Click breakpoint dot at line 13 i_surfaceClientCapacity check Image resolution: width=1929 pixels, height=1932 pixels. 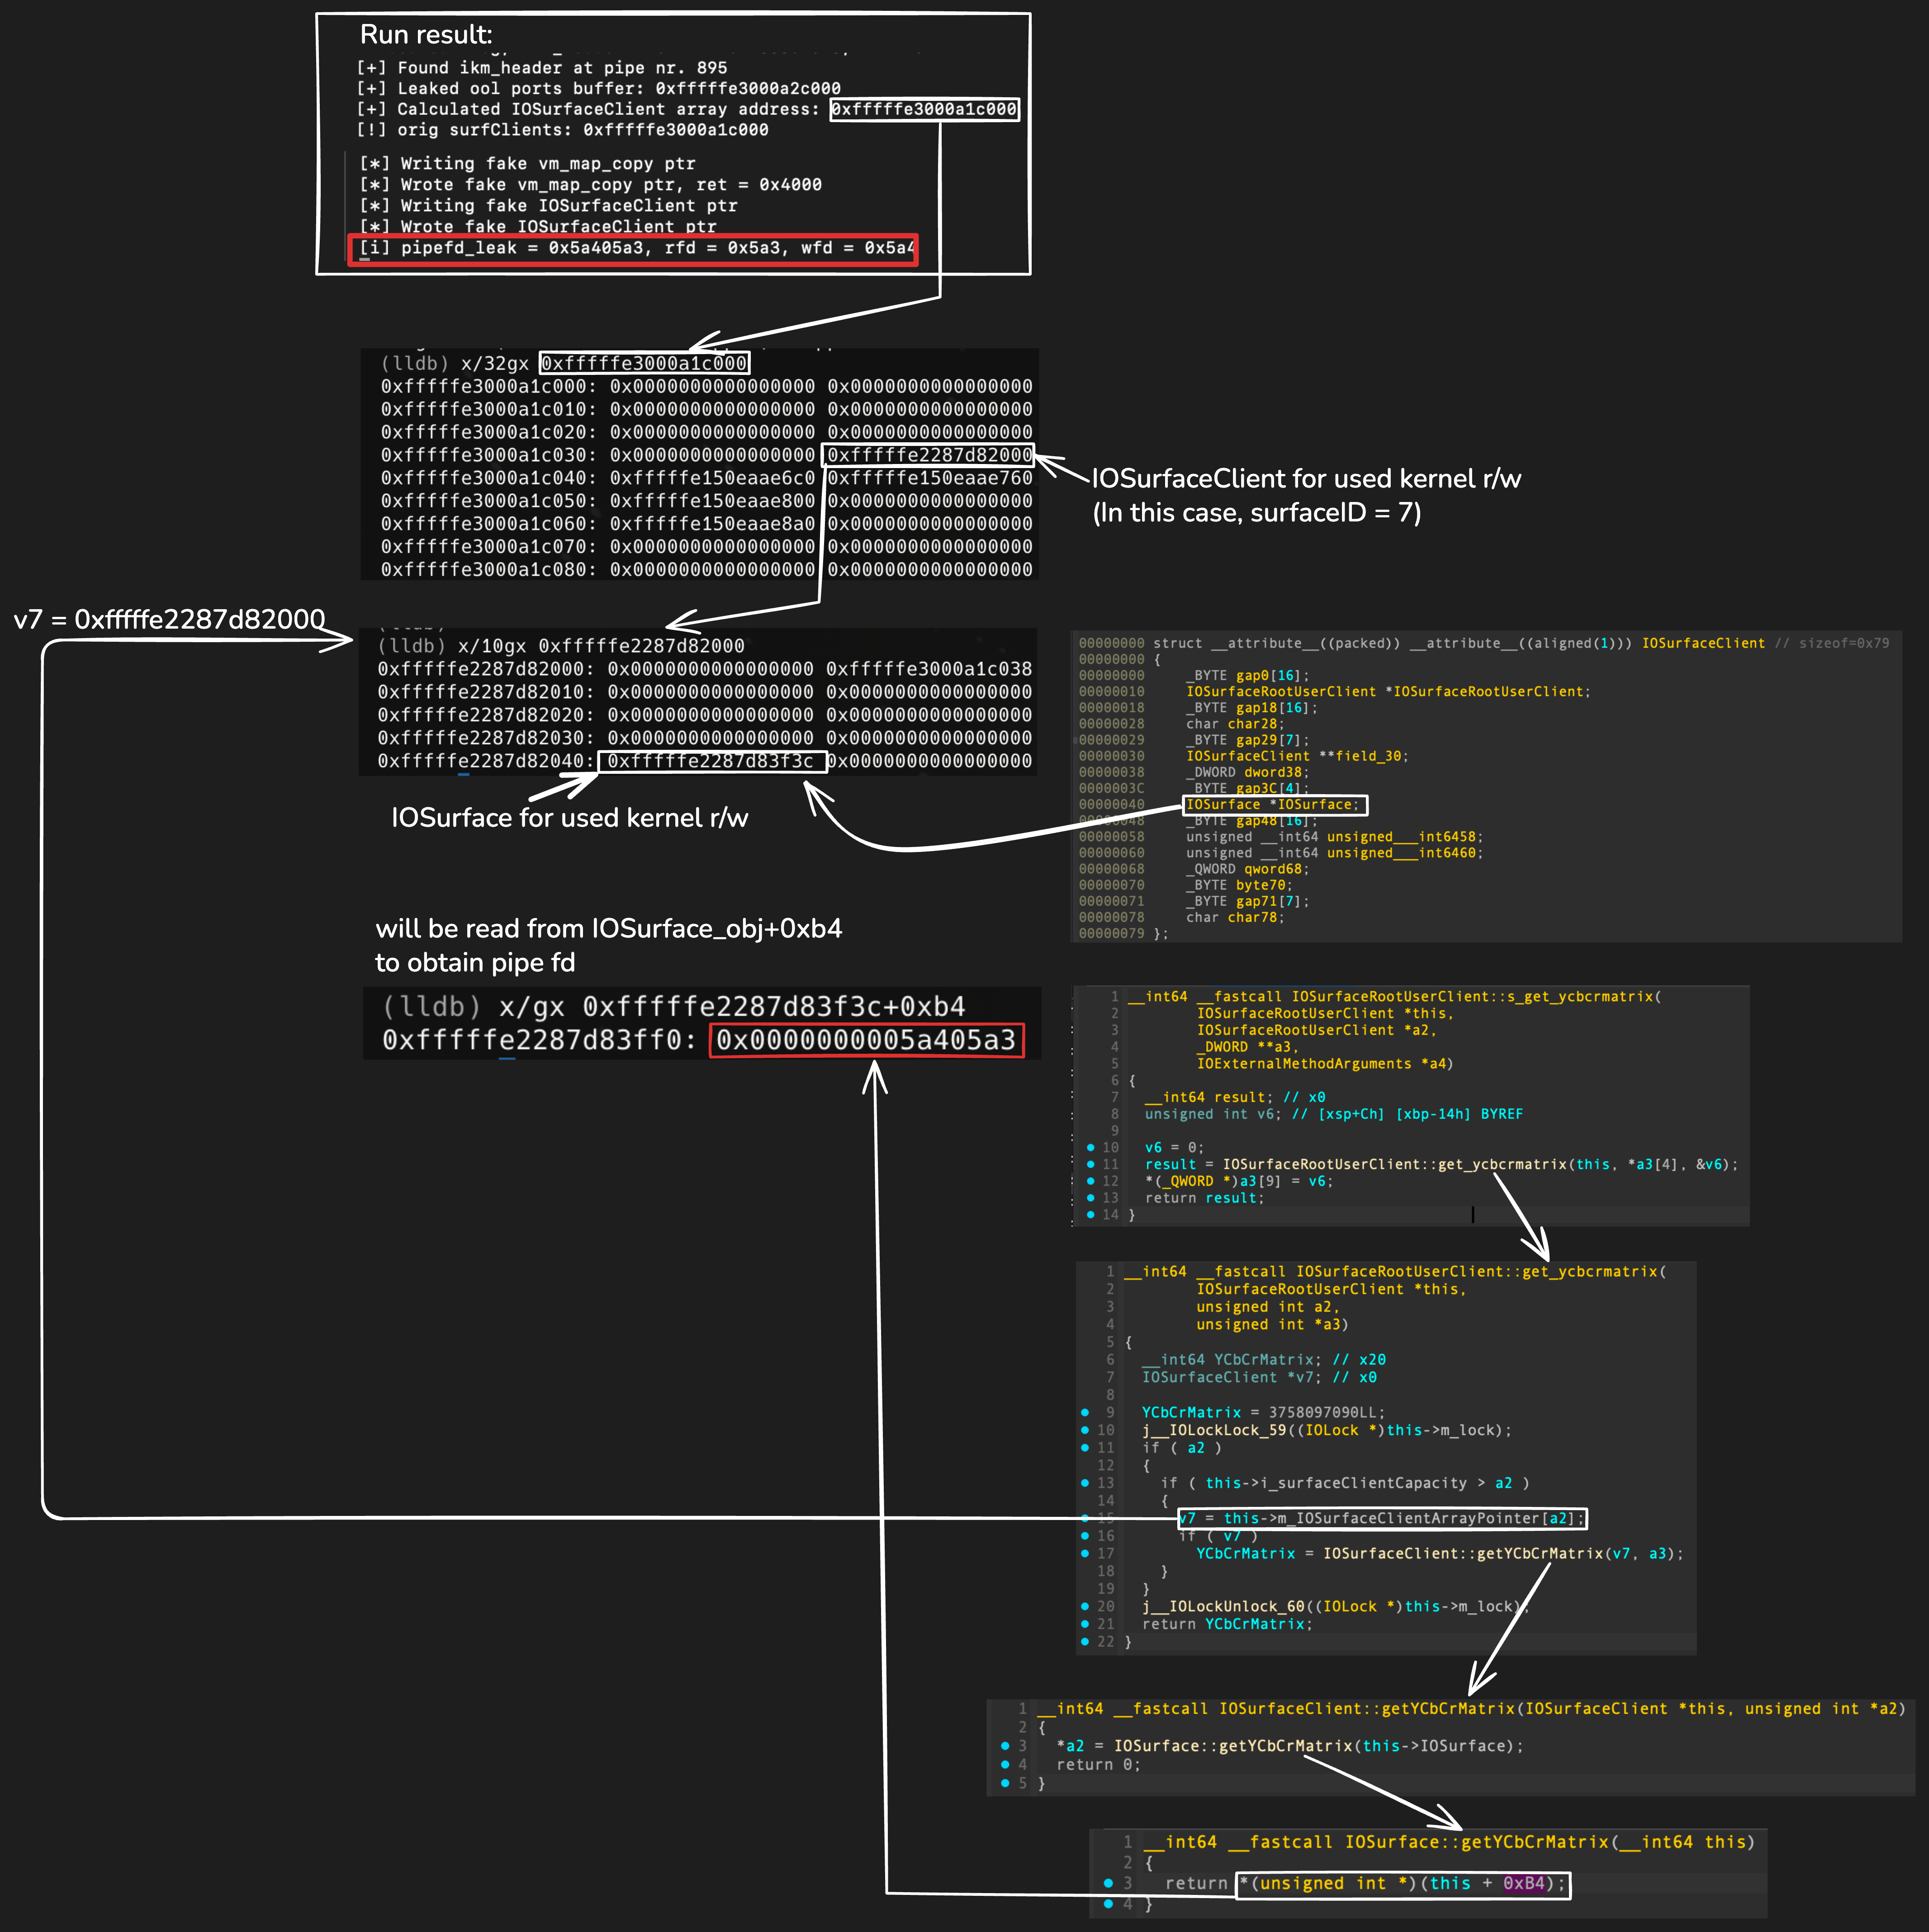pos(1085,1483)
